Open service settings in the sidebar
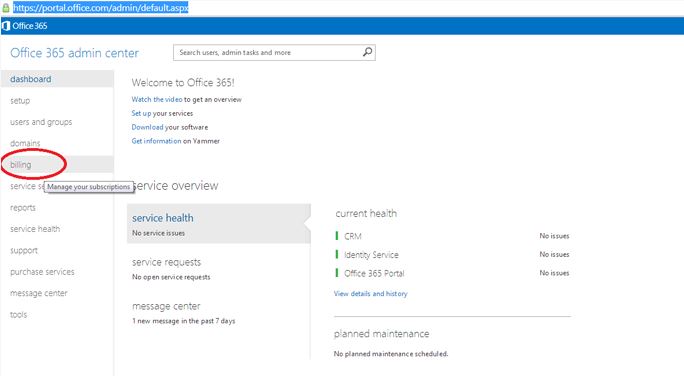This screenshot has width=684, height=376. pos(27,186)
